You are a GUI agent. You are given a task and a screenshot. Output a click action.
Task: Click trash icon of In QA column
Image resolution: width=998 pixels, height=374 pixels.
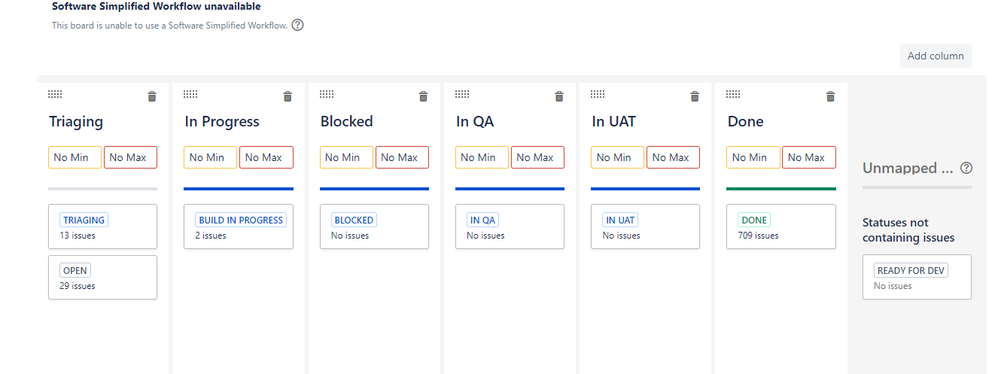559,97
